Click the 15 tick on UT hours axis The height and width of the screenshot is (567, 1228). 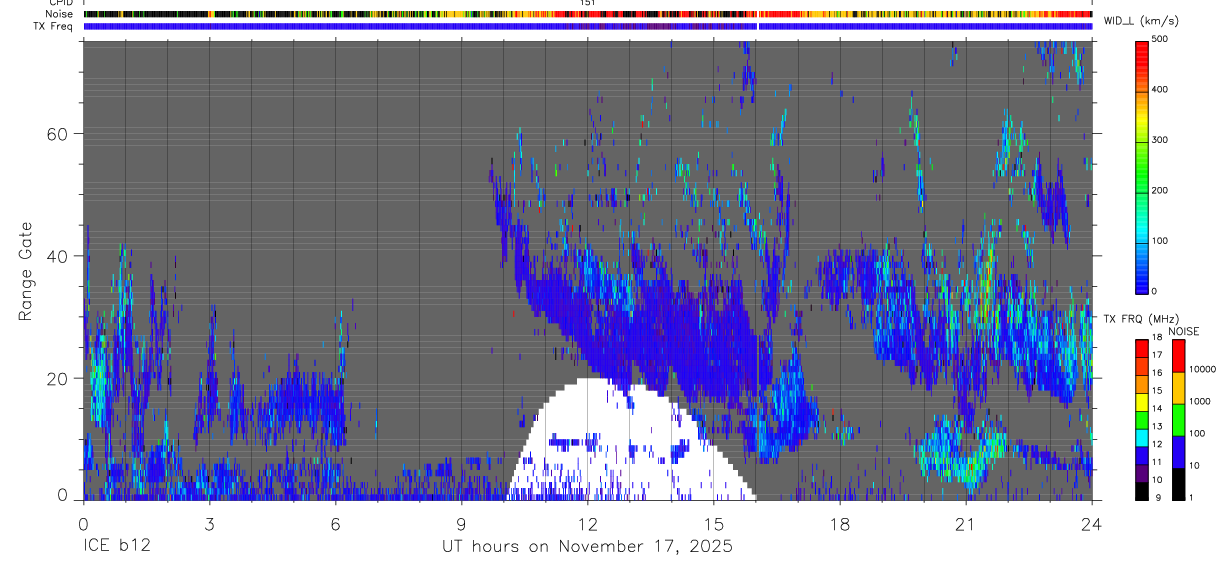(x=713, y=523)
